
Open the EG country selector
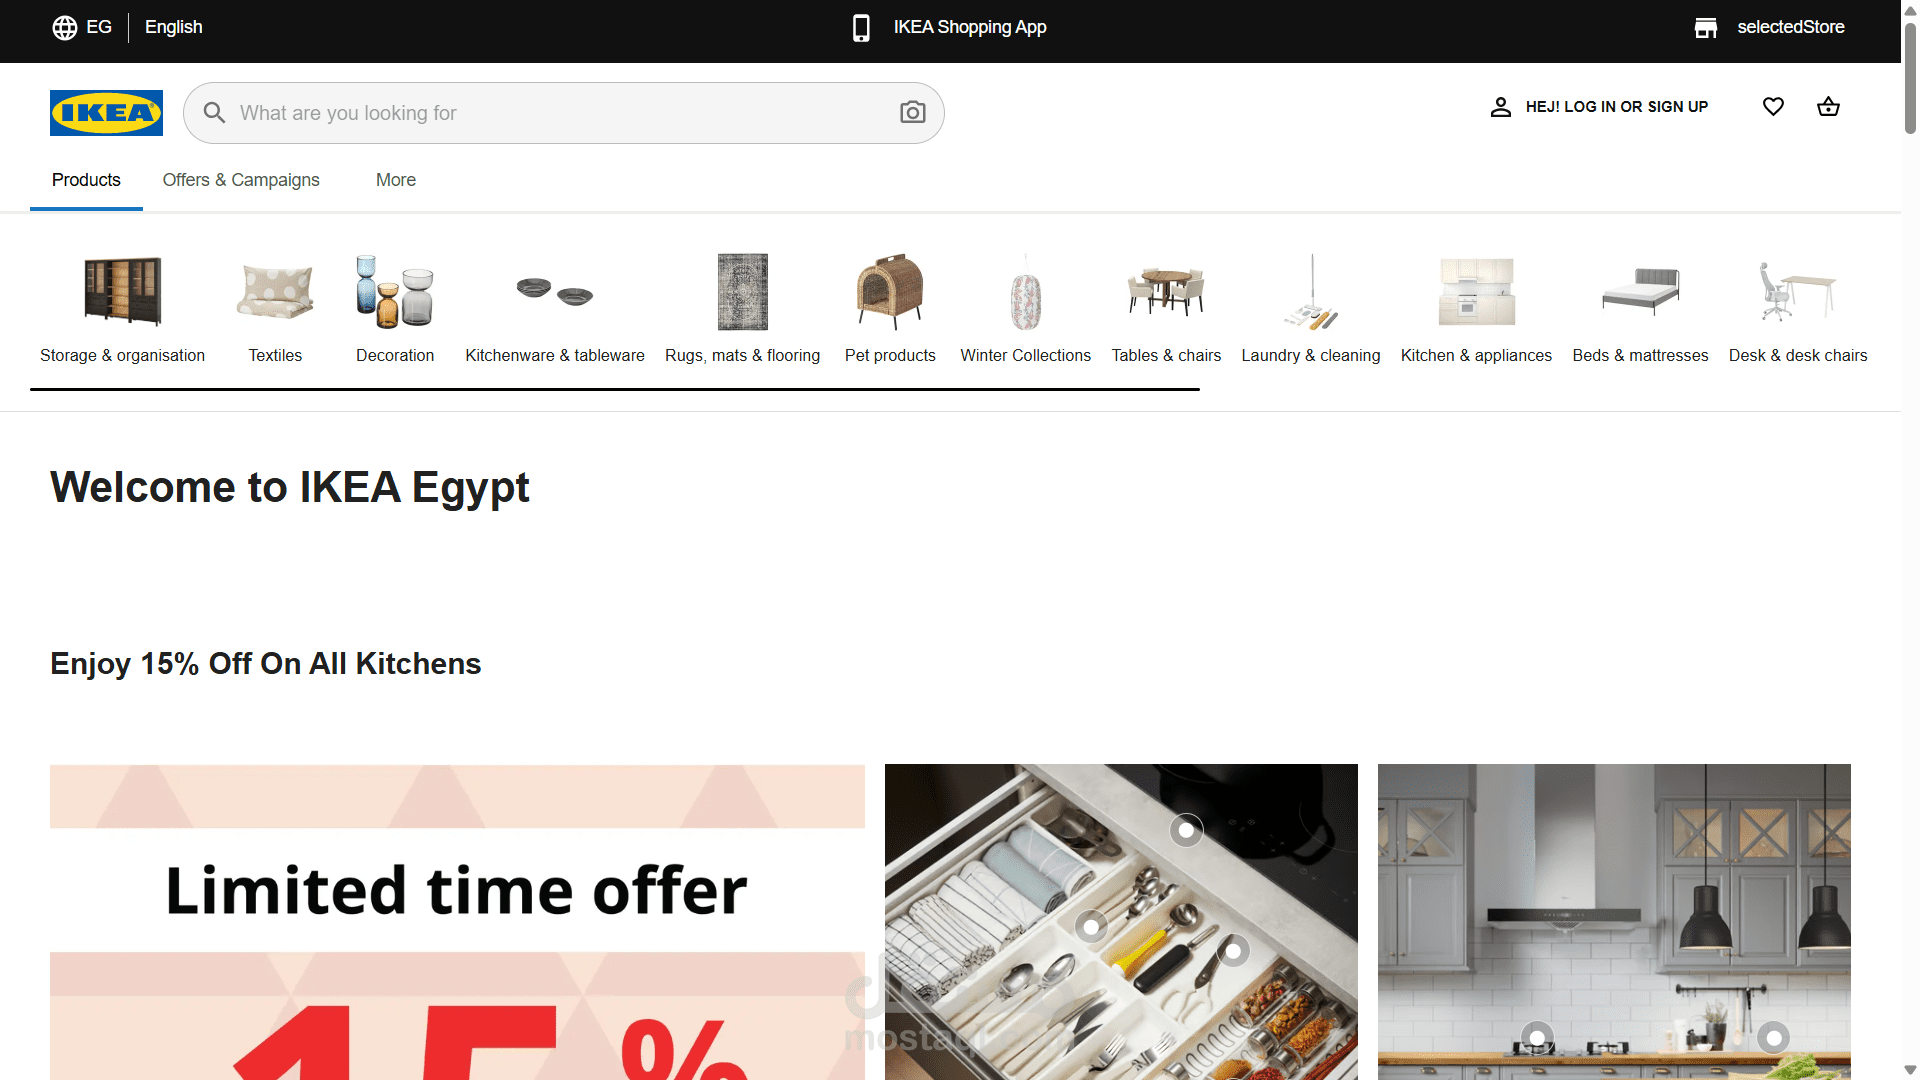pos(82,27)
